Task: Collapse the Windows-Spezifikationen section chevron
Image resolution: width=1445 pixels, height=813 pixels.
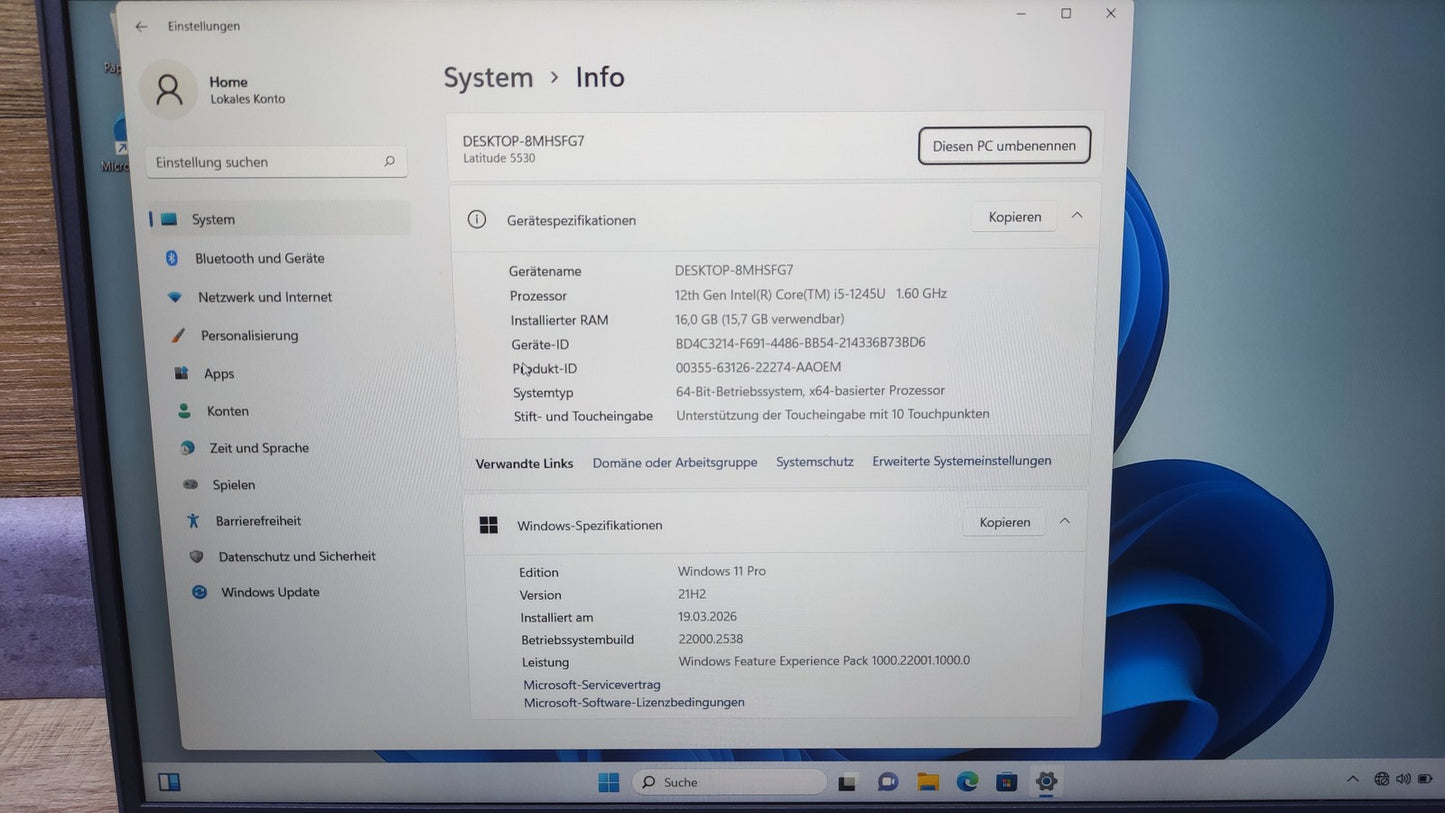Action: pyautogui.click(x=1065, y=521)
